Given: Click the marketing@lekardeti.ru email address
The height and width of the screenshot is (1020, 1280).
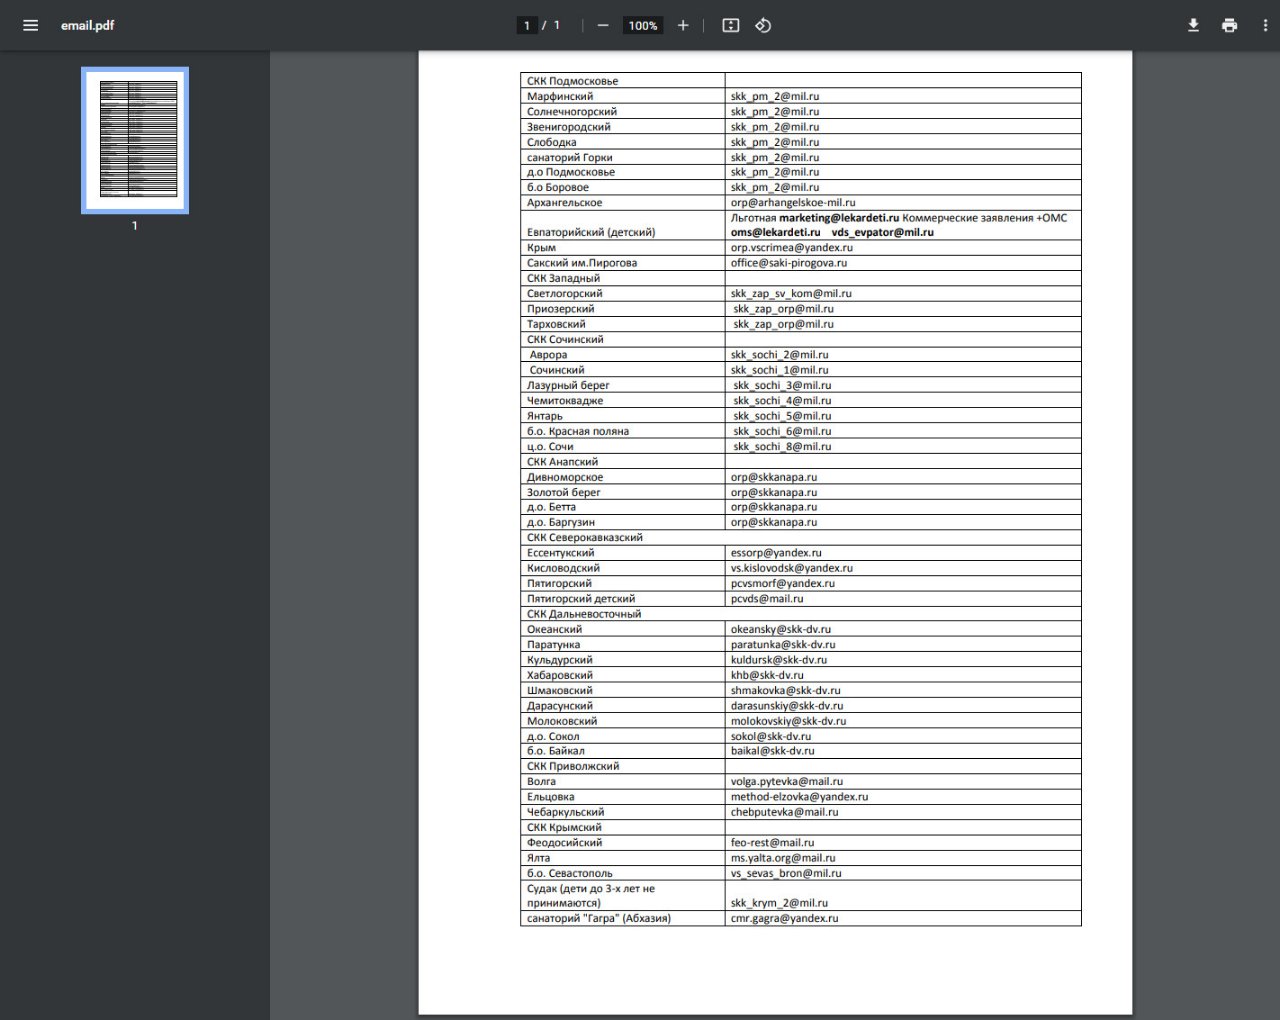Looking at the screenshot, I should [x=838, y=218].
